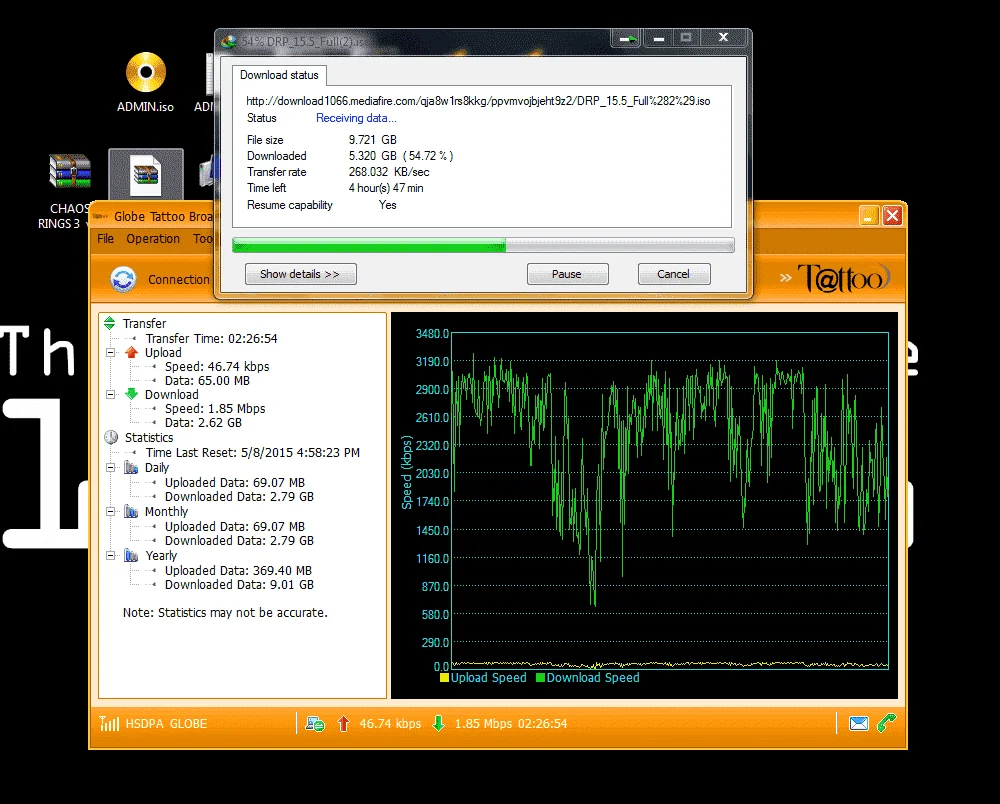Click the double chevron next to Tattoo logo
The width and height of the screenshot is (1000, 804).
(x=786, y=277)
